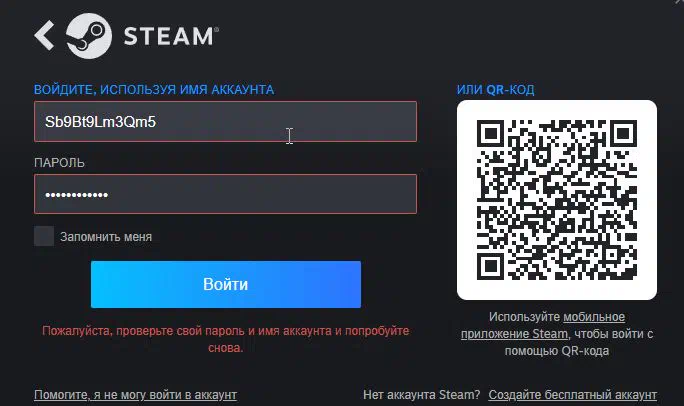
Task: Focus the ПАРОЛЬ password field
Action: click(x=226, y=194)
